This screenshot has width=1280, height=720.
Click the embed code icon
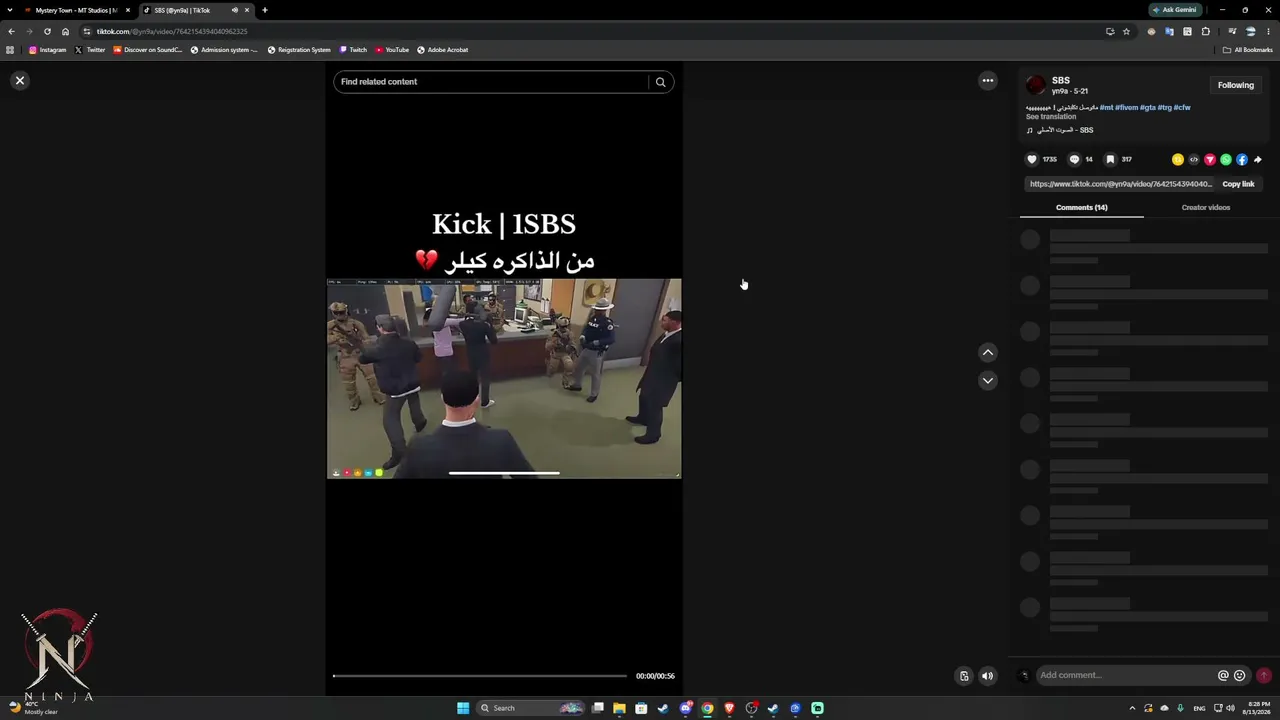[x=1194, y=159]
